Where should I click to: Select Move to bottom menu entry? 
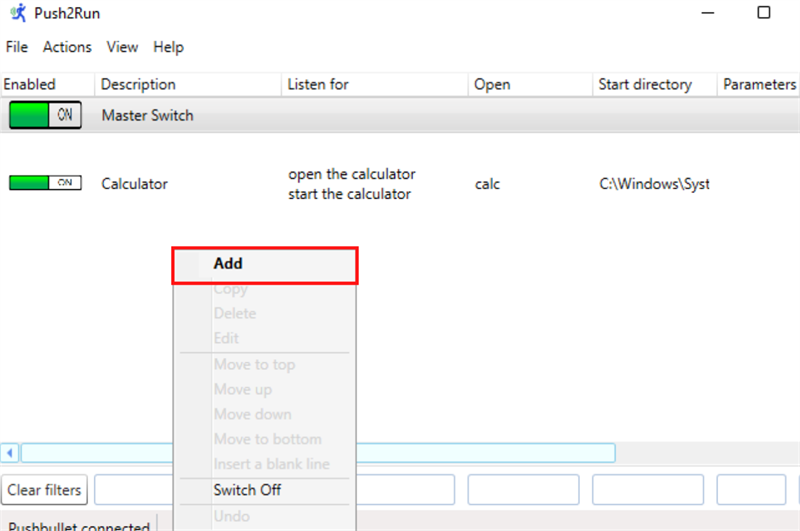265,439
